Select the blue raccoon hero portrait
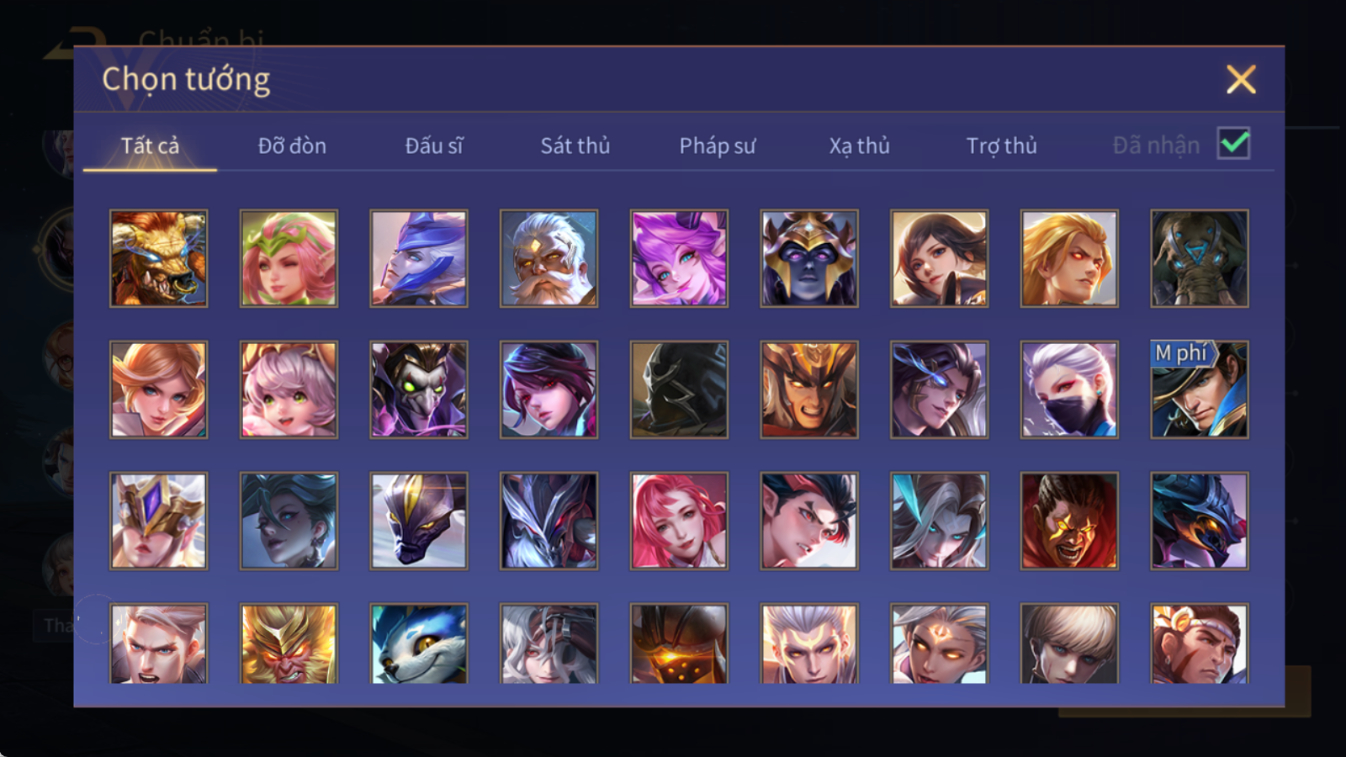Viewport: 1346px width, 757px height. coord(419,644)
